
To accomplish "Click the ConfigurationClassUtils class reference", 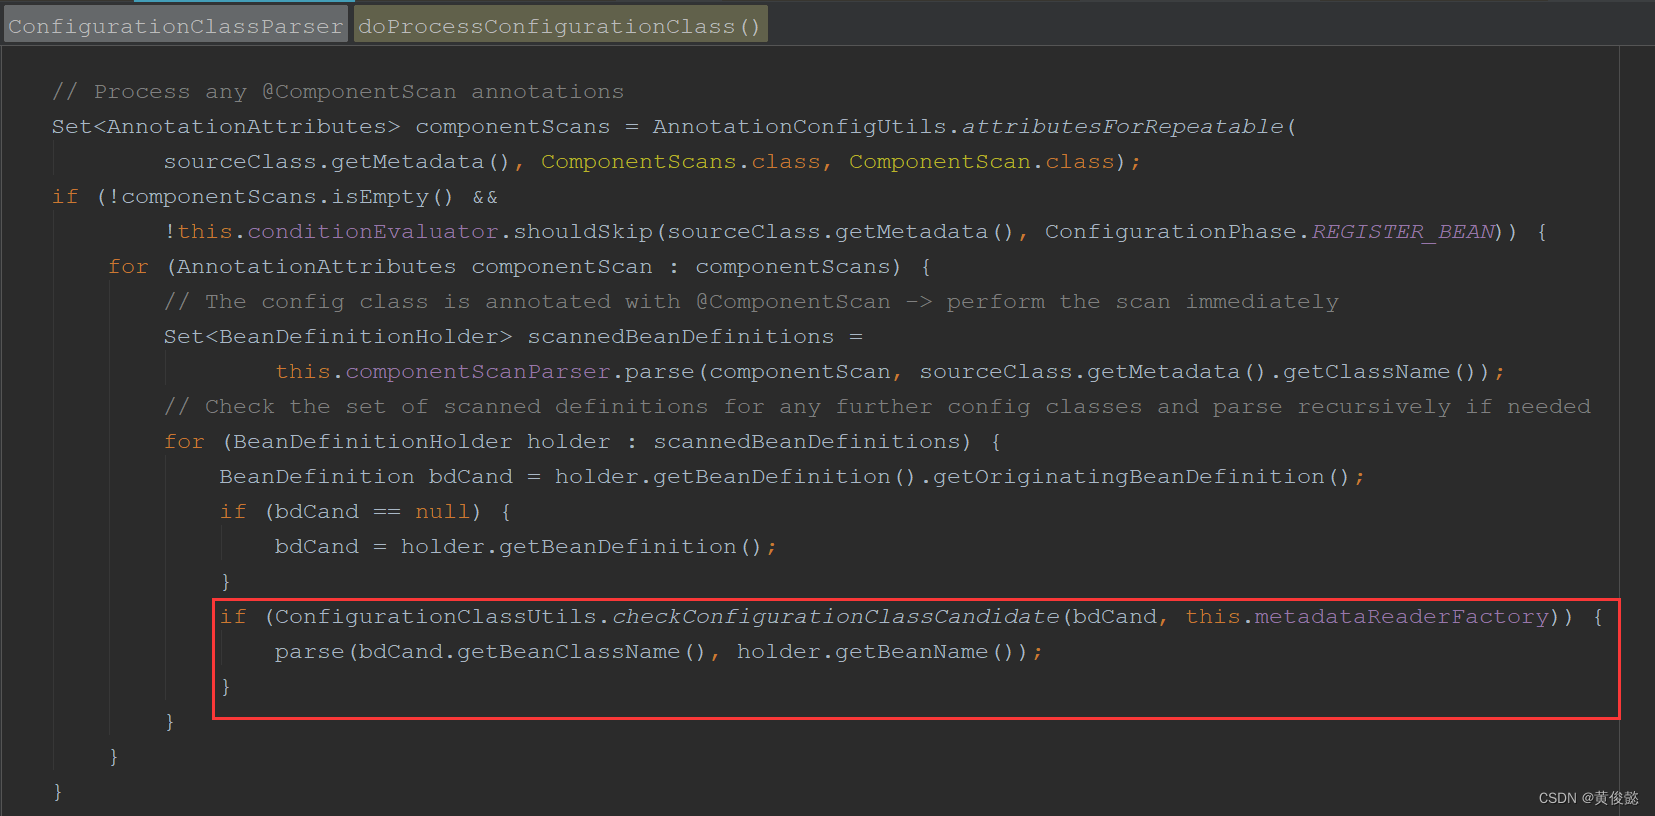I will pos(436,617).
